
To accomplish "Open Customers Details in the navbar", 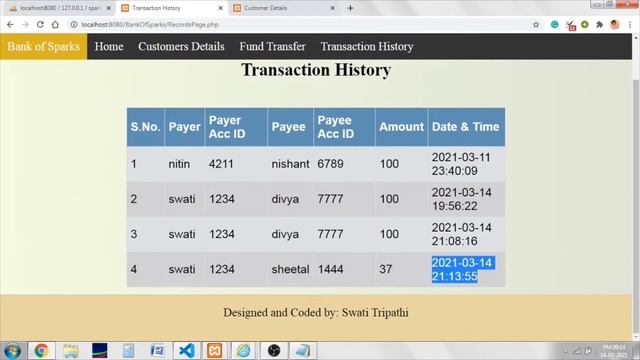I will point(181,47).
